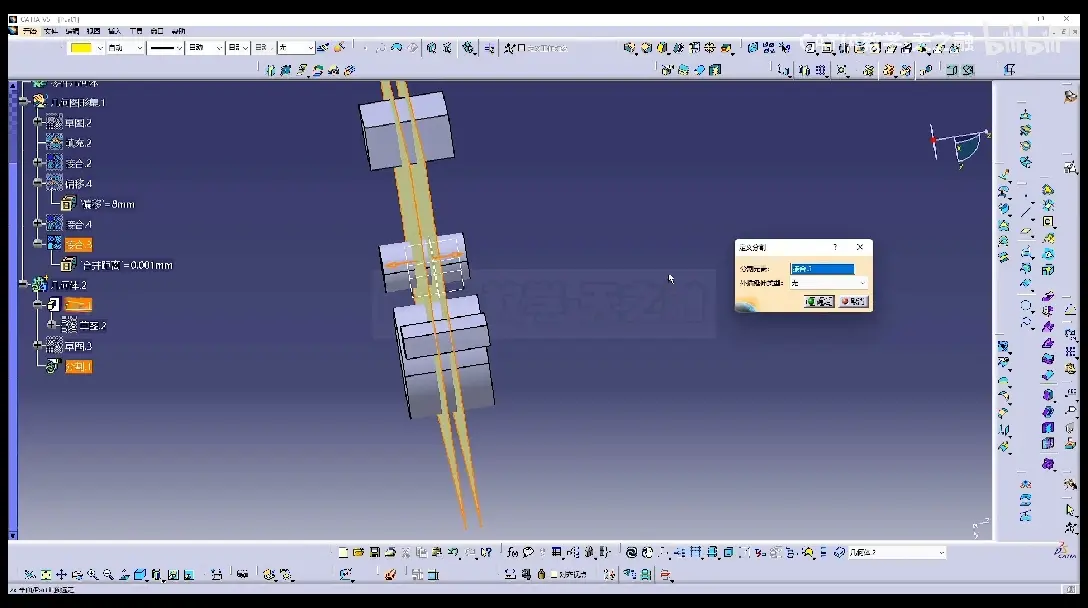The image size is (1088, 608).
Task: Collapse the 偏移.4 tree node
Action: click(x=38, y=183)
